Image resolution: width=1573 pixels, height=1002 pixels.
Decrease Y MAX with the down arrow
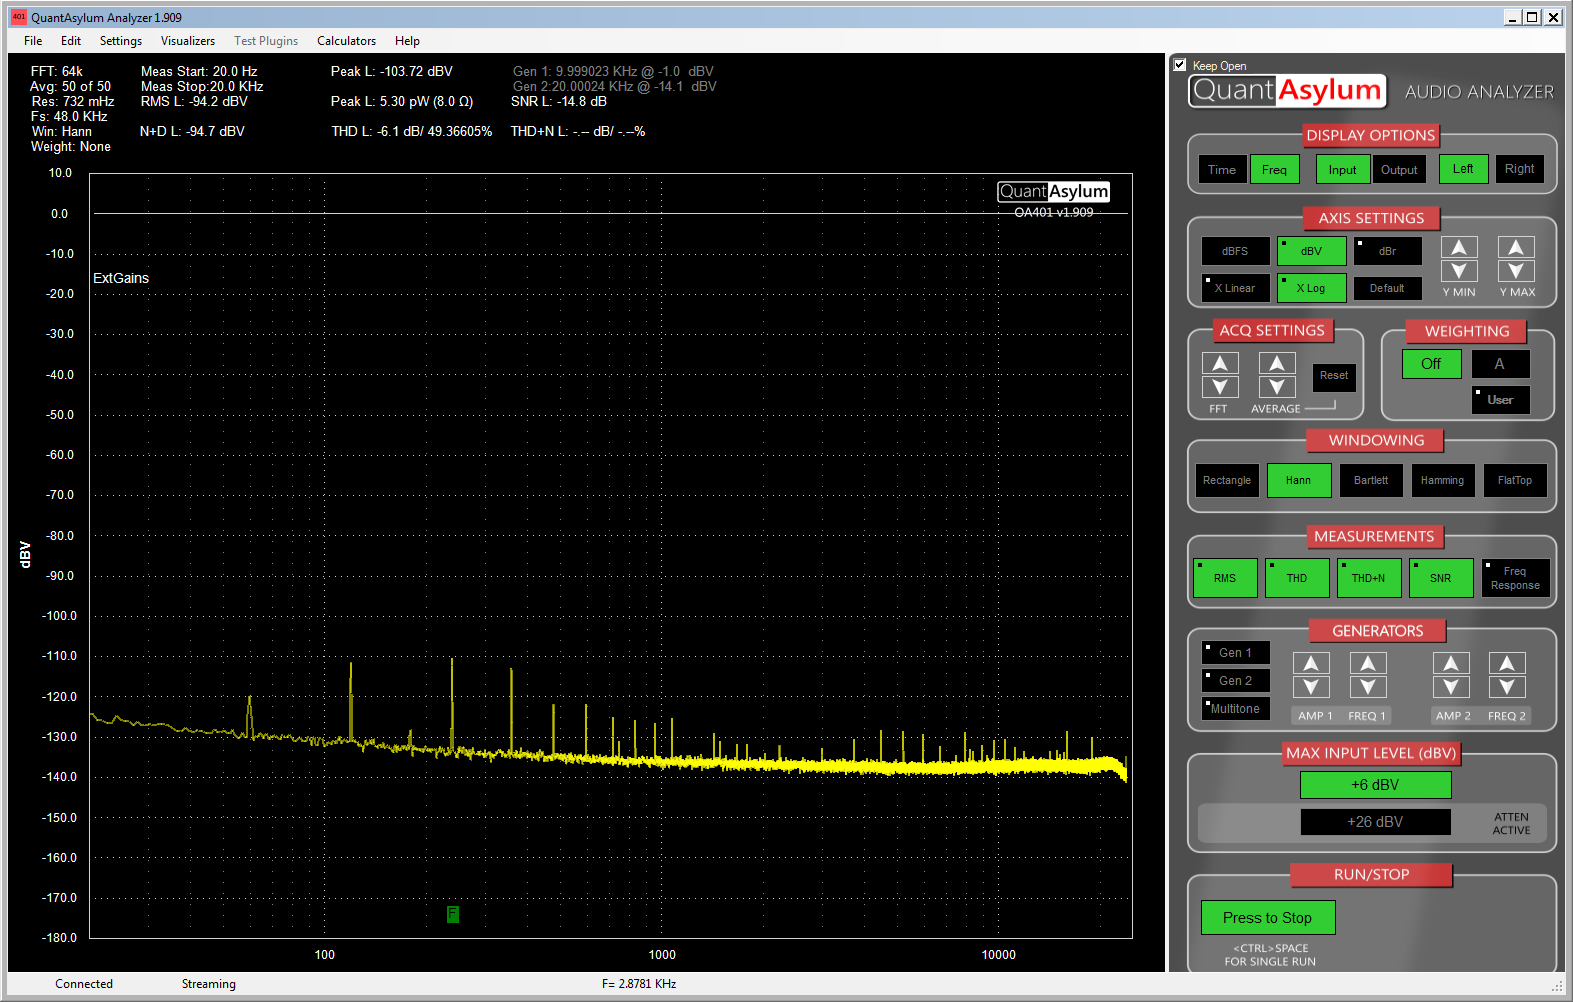[x=1516, y=271]
